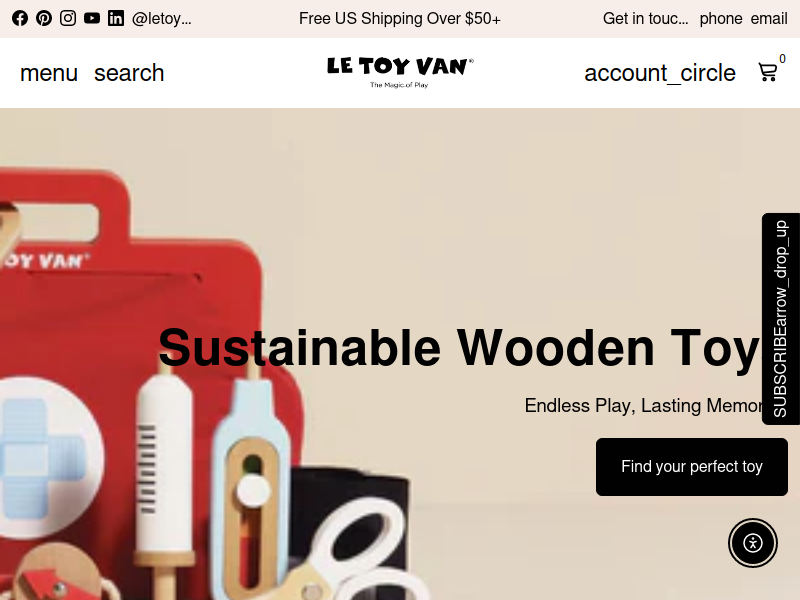
Task: Open the LinkedIn social icon
Action: 116,18
